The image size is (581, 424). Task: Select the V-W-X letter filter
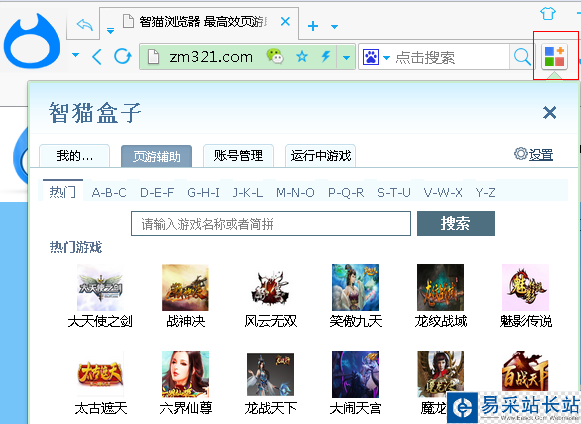[x=443, y=193]
